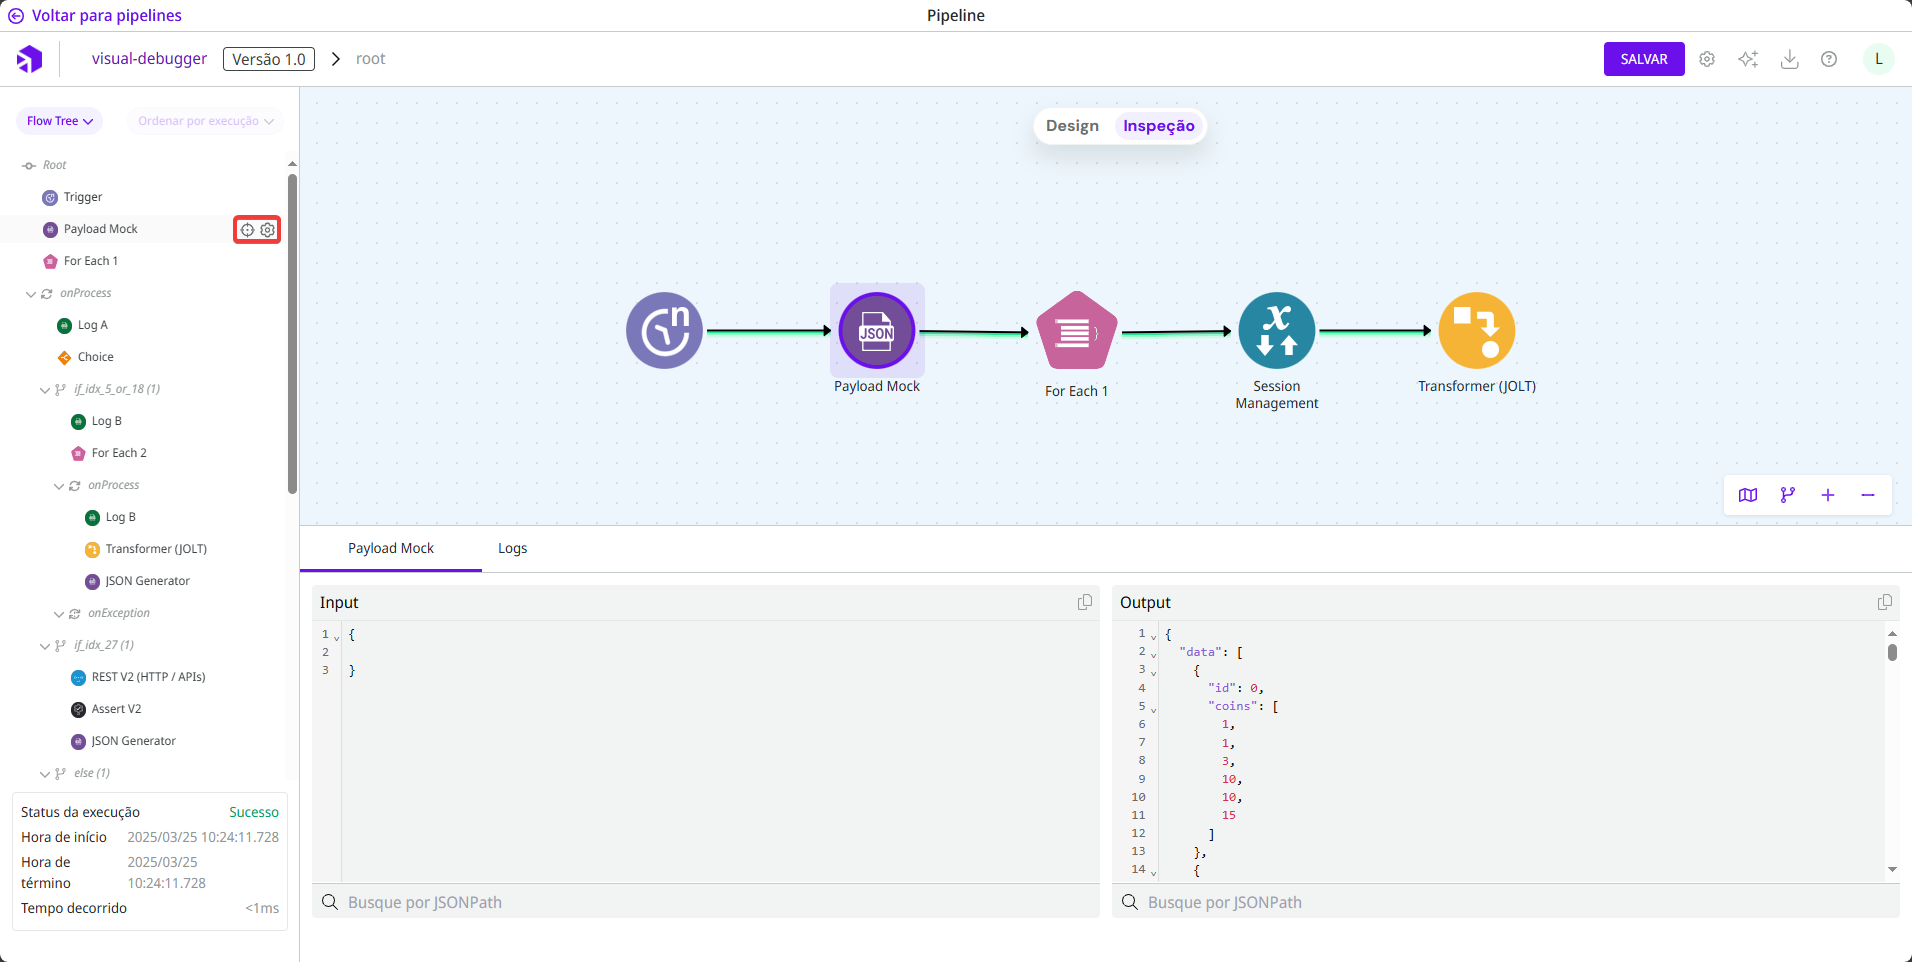Screen dimensions: 1912x962
Task: Open the Flow Tree dropdown
Action: [59, 121]
